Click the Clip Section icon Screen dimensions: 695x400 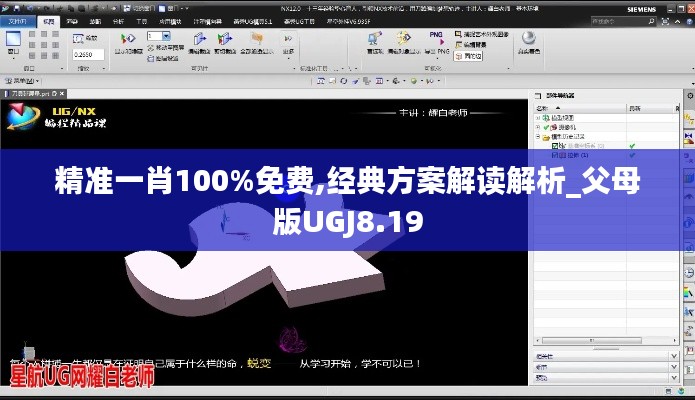tap(225, 39)
